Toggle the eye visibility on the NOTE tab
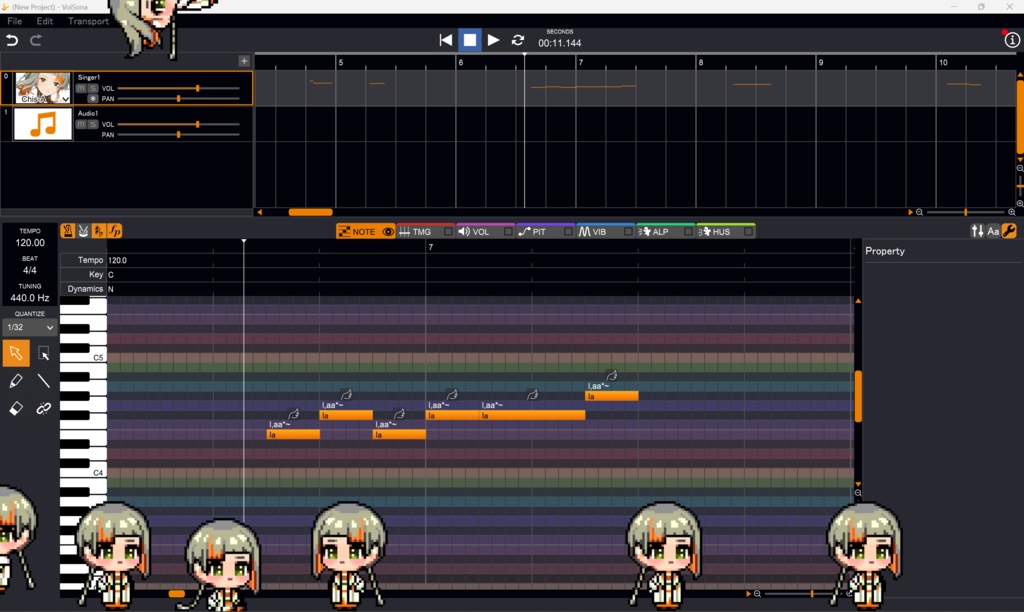The height and width of the screenshot is (612, 1024). (387, 231)
